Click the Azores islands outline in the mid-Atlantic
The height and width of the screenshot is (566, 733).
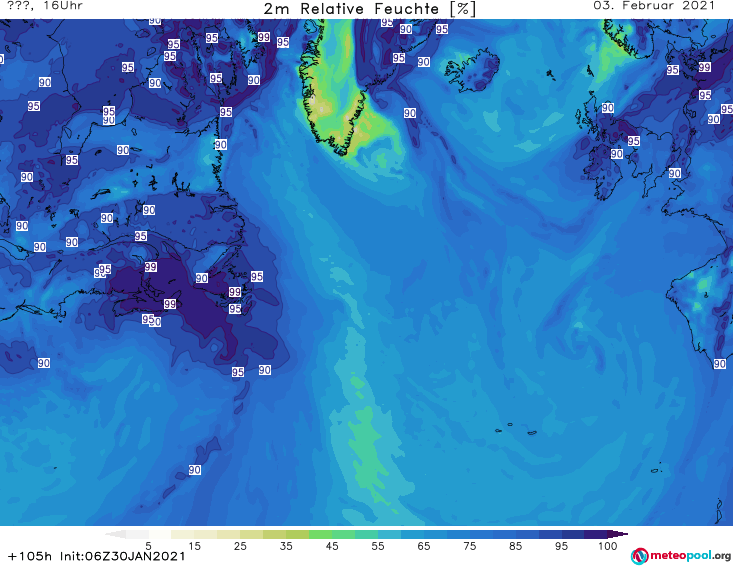point(517,429)
